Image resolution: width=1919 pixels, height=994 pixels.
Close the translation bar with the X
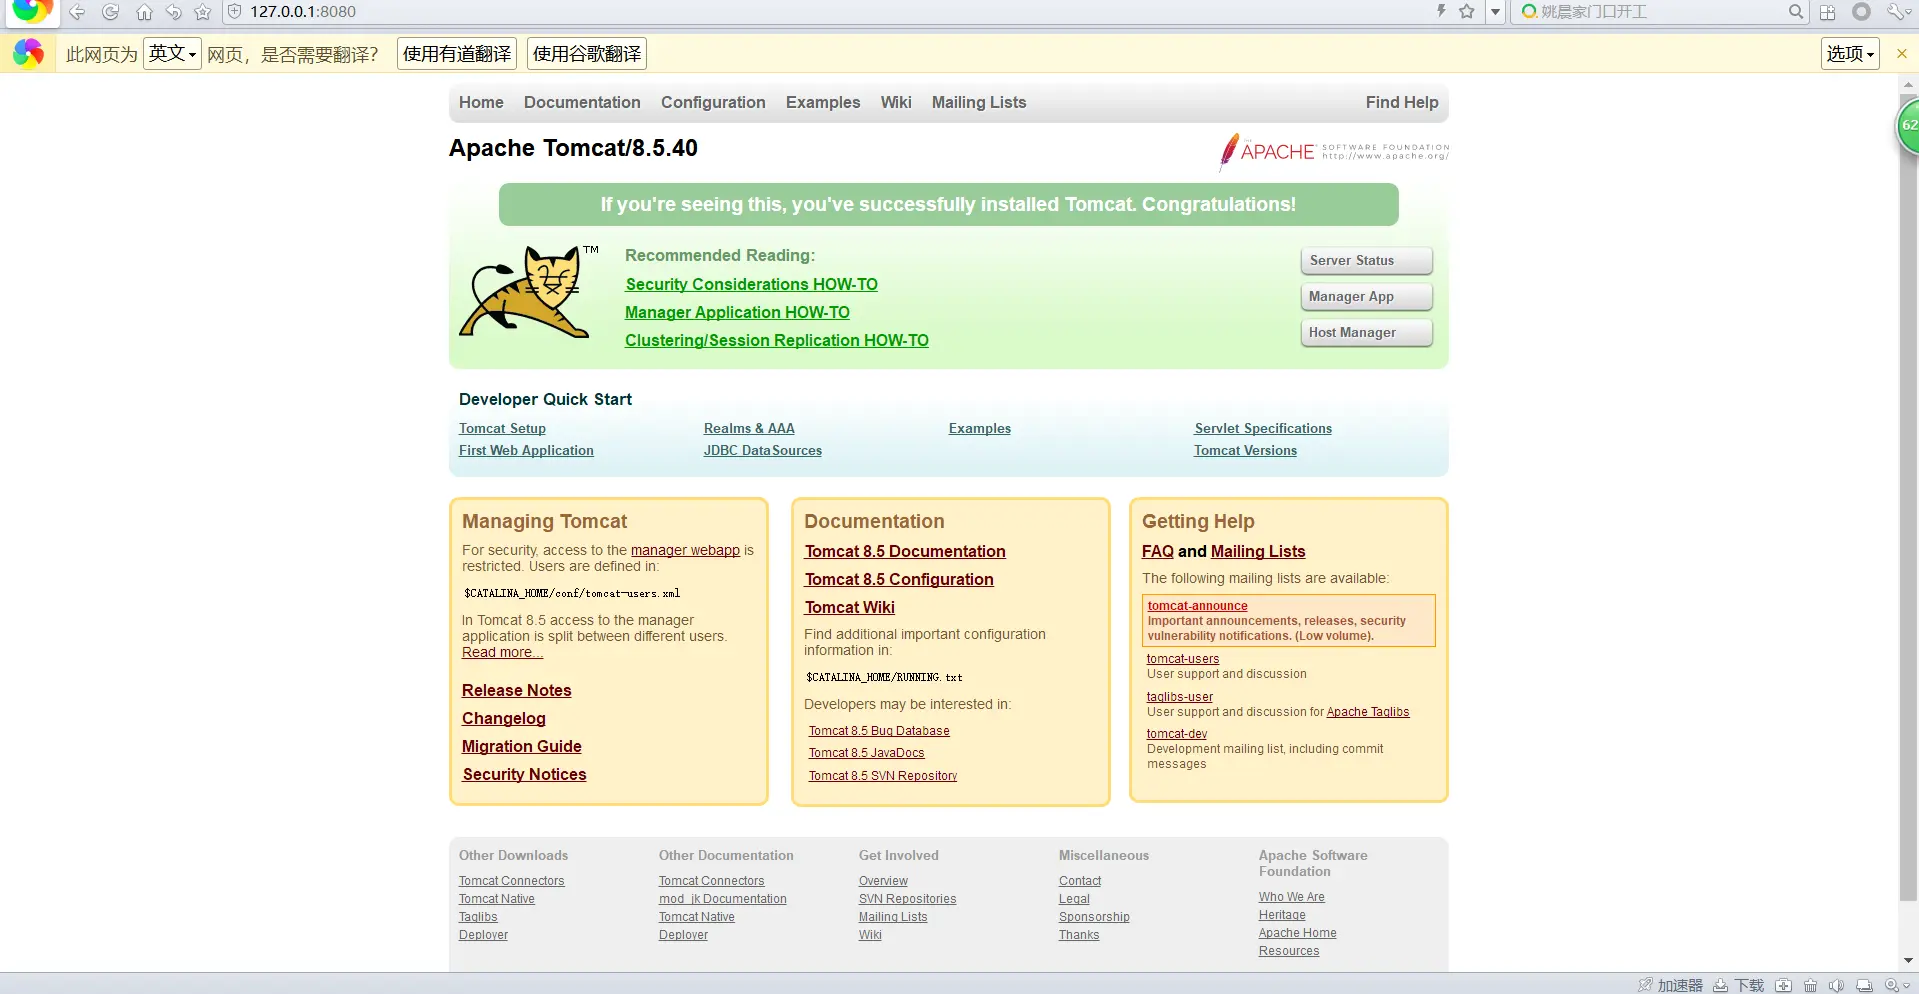(x=1902, y=54)
